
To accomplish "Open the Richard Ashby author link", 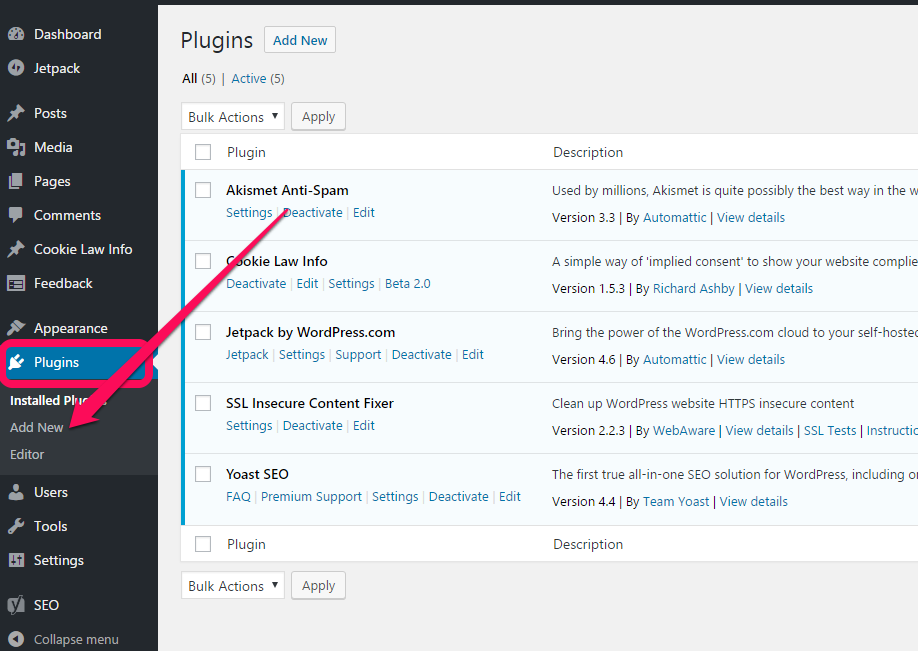I will (x=693, y=289).
